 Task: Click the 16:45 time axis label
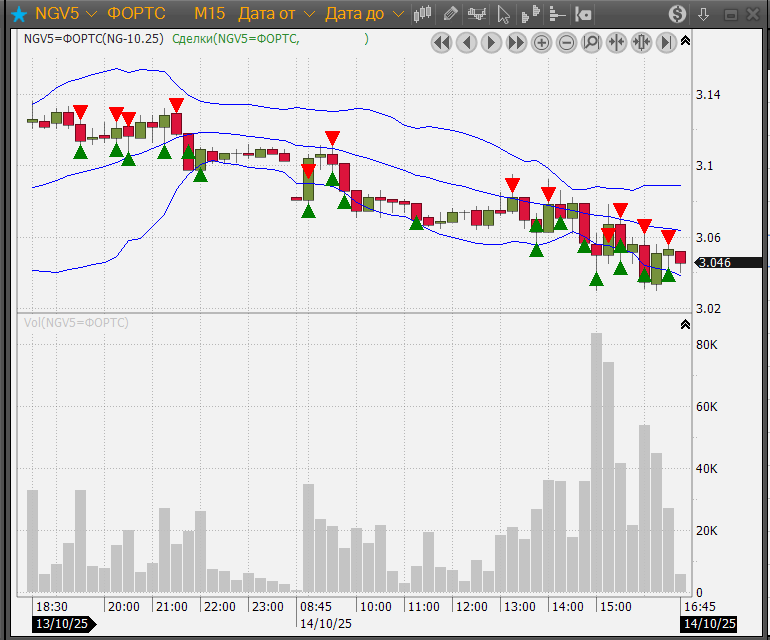[x=700, y=607]
